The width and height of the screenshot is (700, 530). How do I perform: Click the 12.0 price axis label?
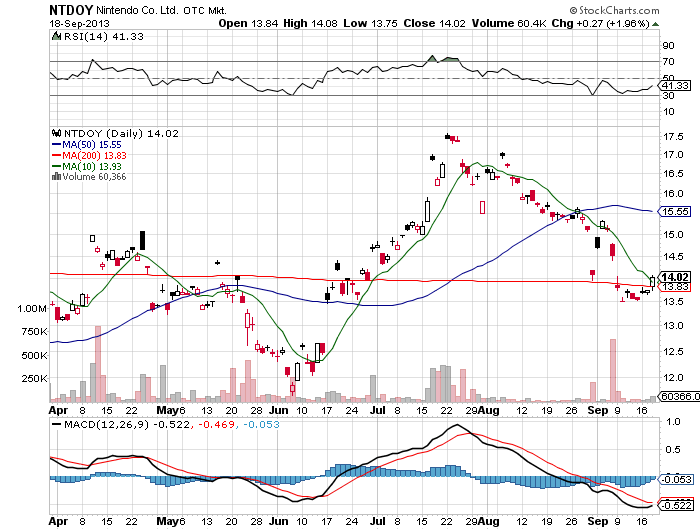tap(673, 378)
